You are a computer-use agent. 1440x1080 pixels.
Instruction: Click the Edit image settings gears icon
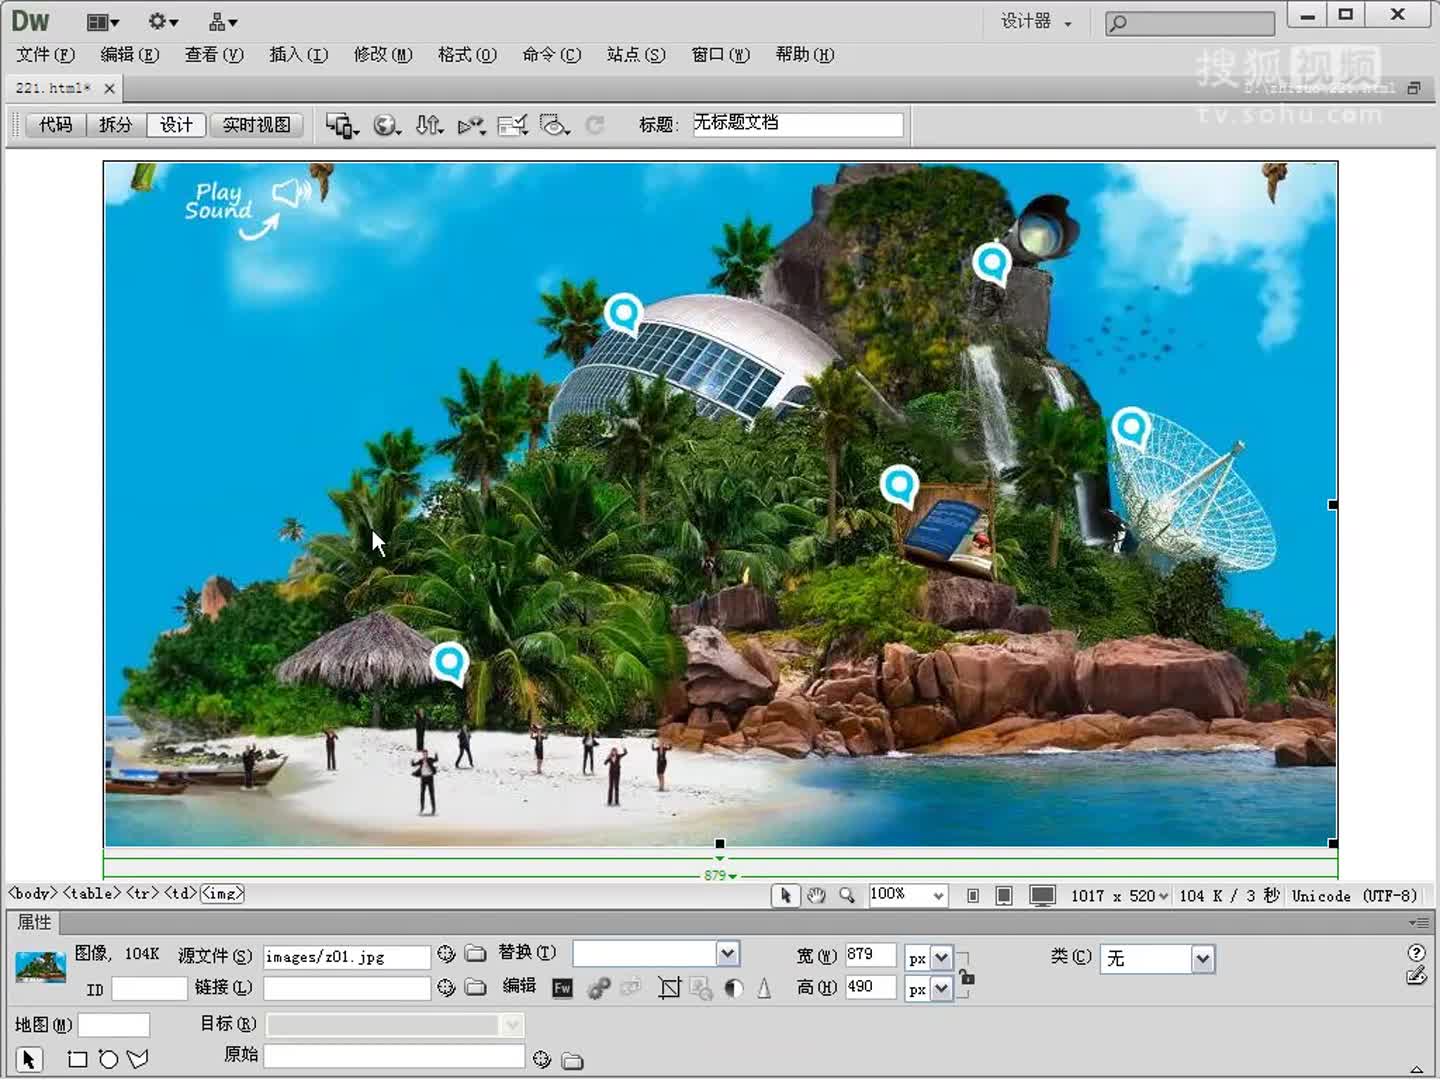pos(599,988)
